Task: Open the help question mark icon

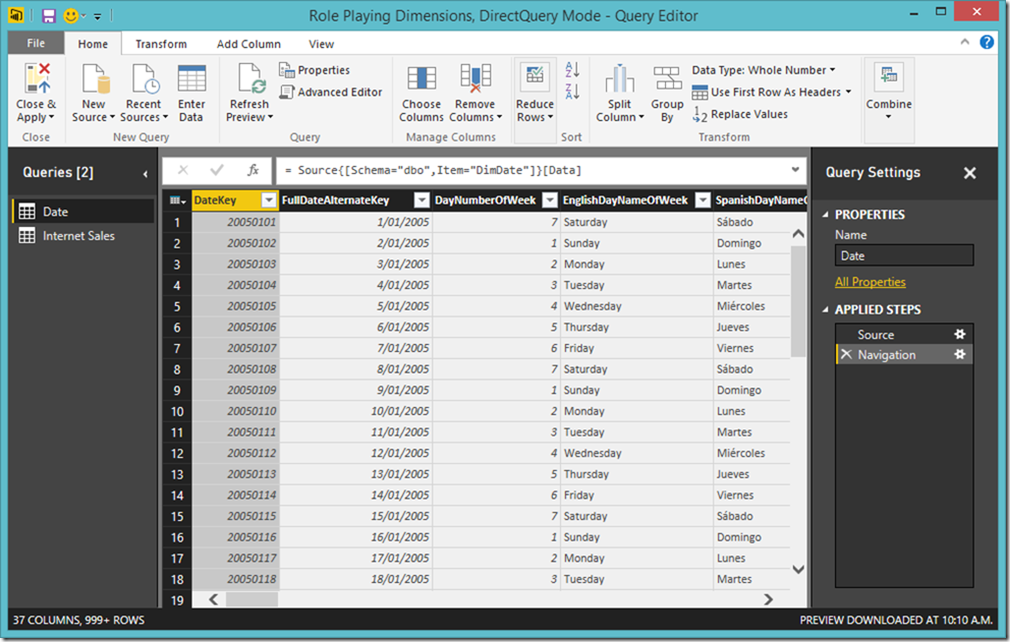Action: pos(986,42)
